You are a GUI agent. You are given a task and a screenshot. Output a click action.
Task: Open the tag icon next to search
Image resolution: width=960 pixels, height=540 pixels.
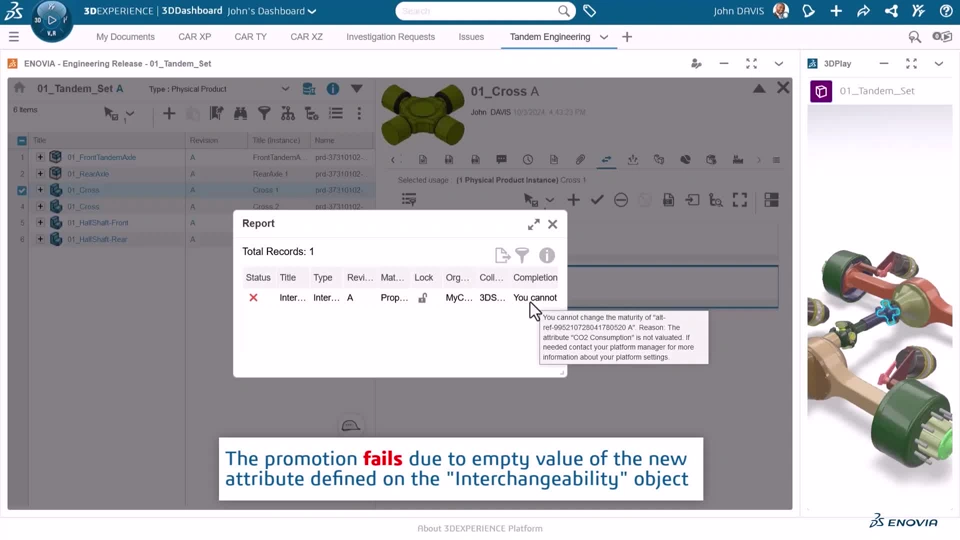pos(589,11)
